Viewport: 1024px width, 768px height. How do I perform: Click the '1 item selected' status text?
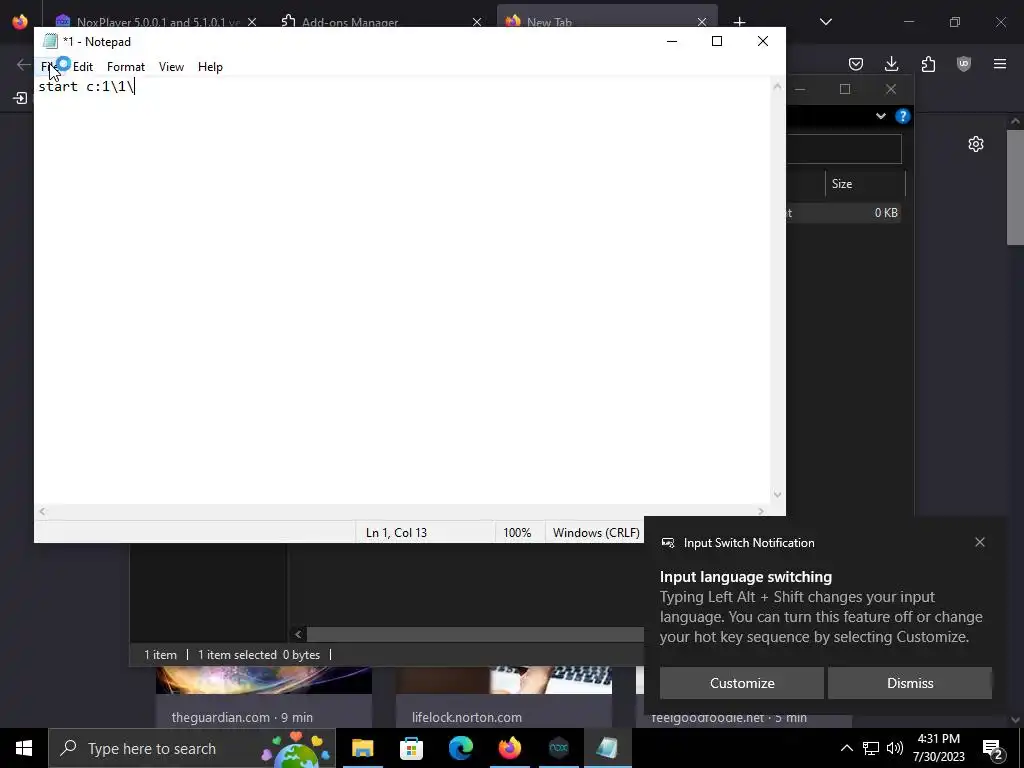pos(237,654)
